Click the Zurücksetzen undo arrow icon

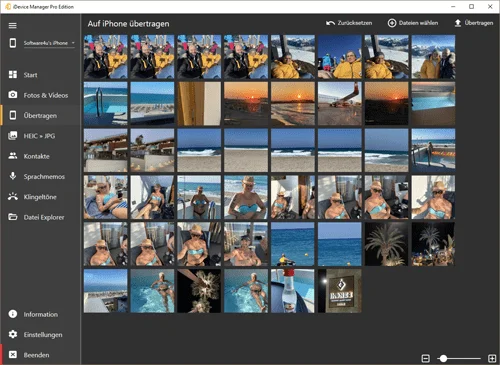[330, 23]
